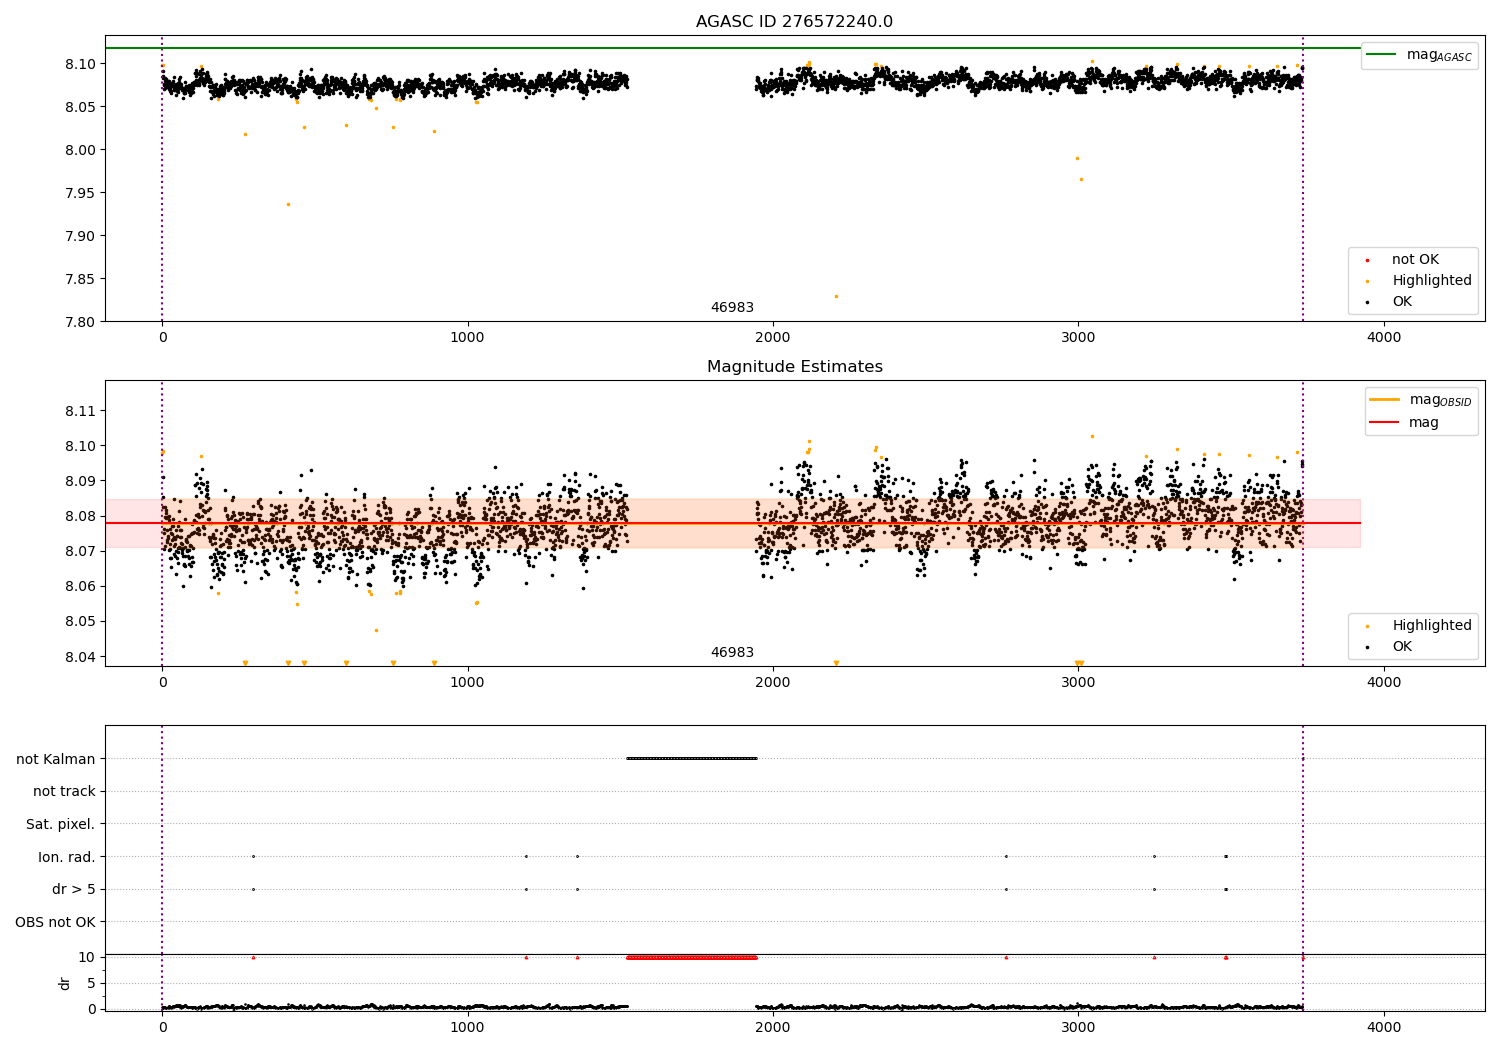The width and height of the screenshot is (1500, 1050).
Task: Click the 'dr > 5' row label
Action: (74, 890)
